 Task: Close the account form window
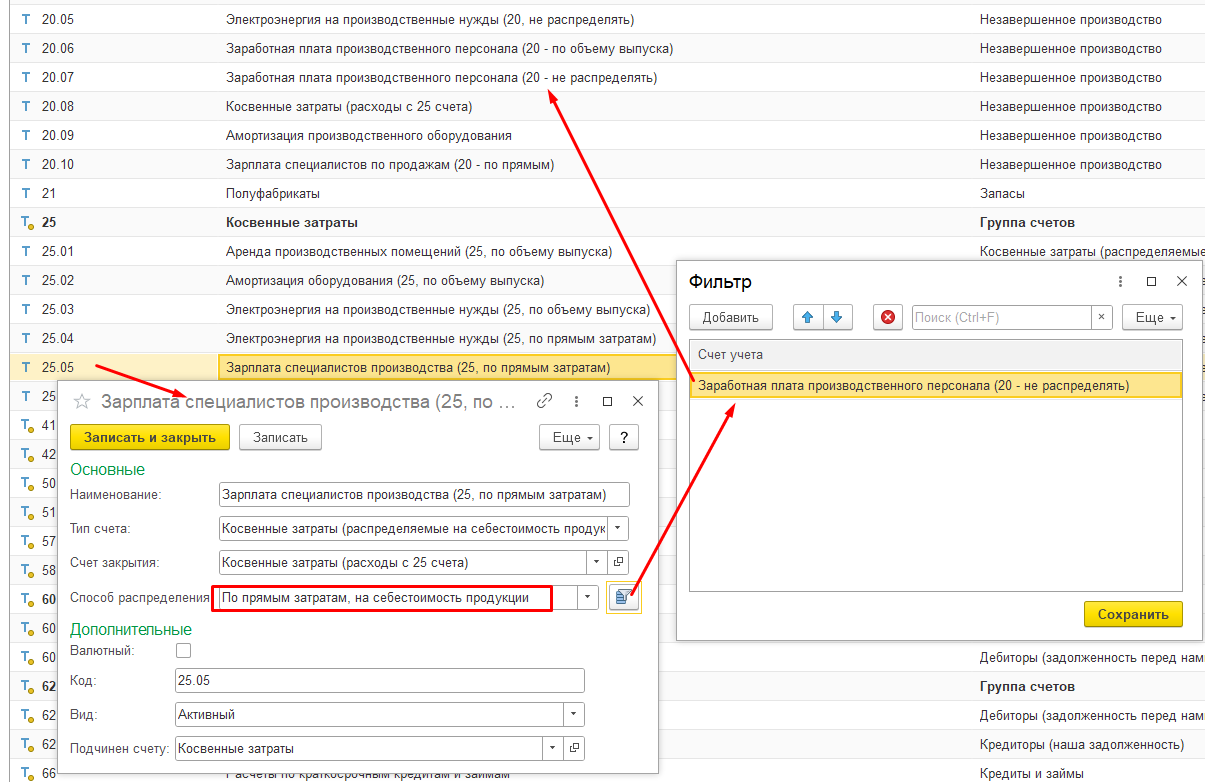pos(638,401)
